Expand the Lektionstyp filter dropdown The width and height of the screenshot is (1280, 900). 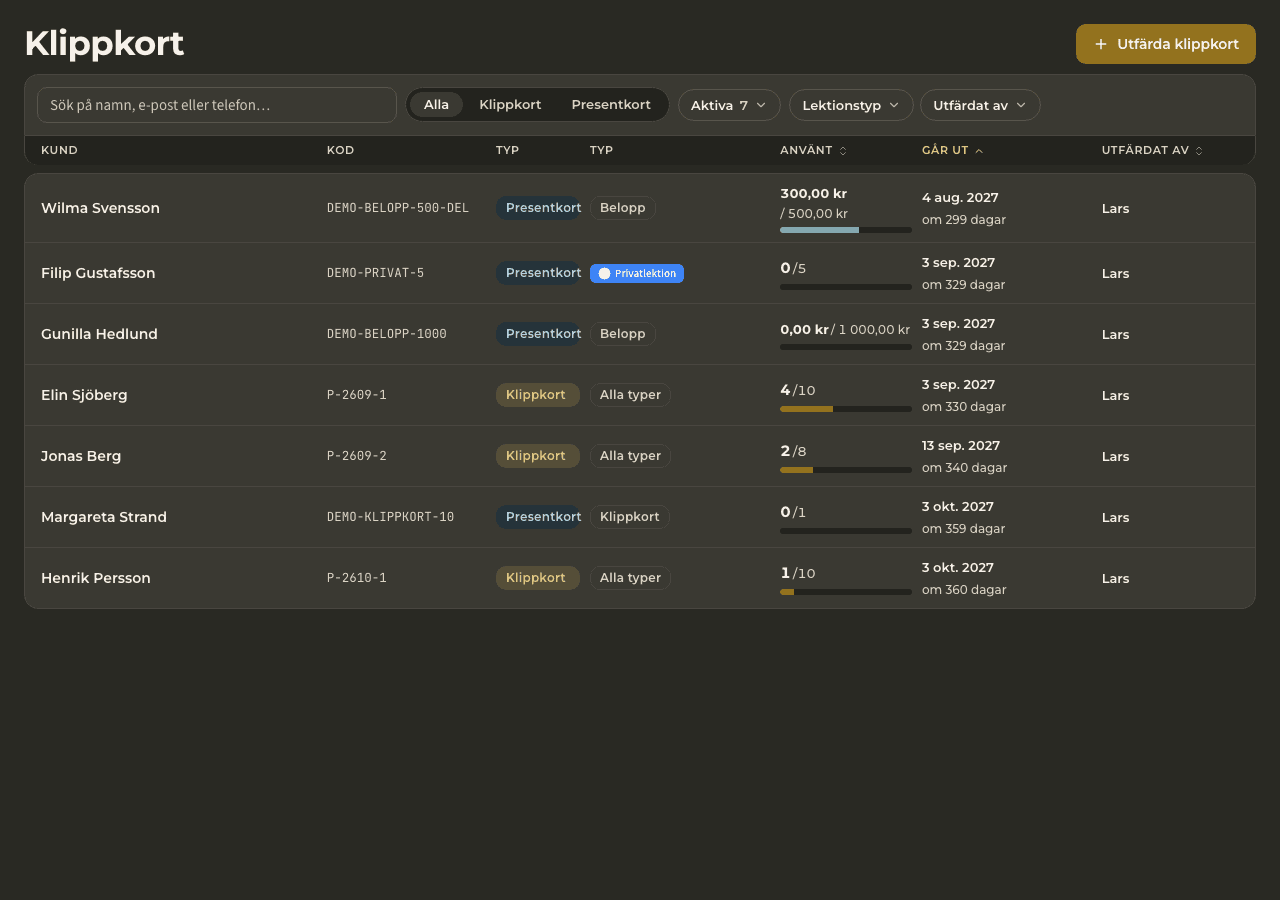click(x=851, y=105)
